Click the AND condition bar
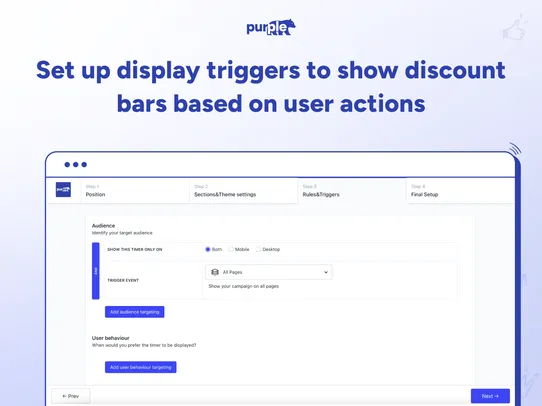Viewport: 542px width, 406px height. pos(96,271)
